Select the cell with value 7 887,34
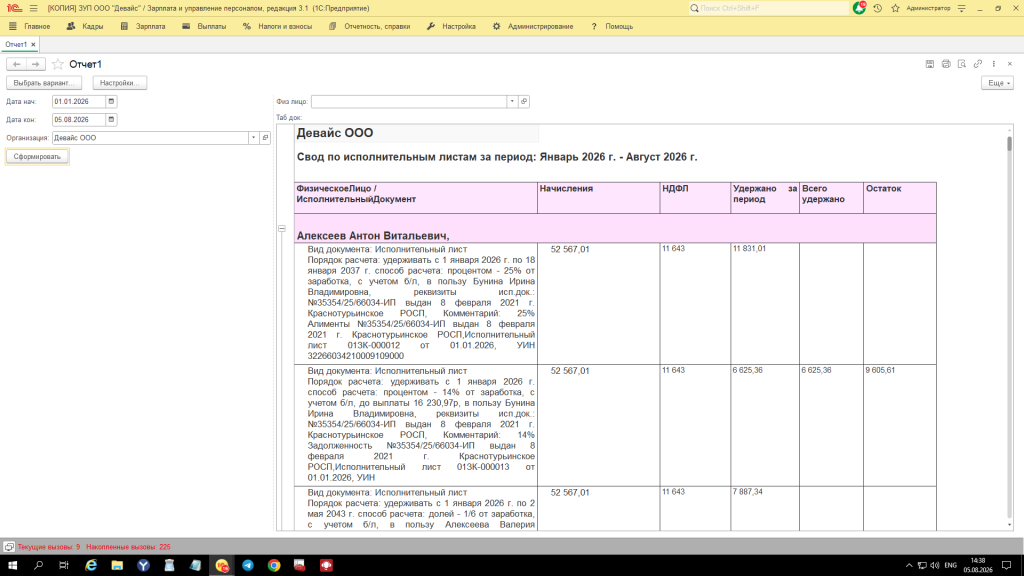 [x=765, y=509]
